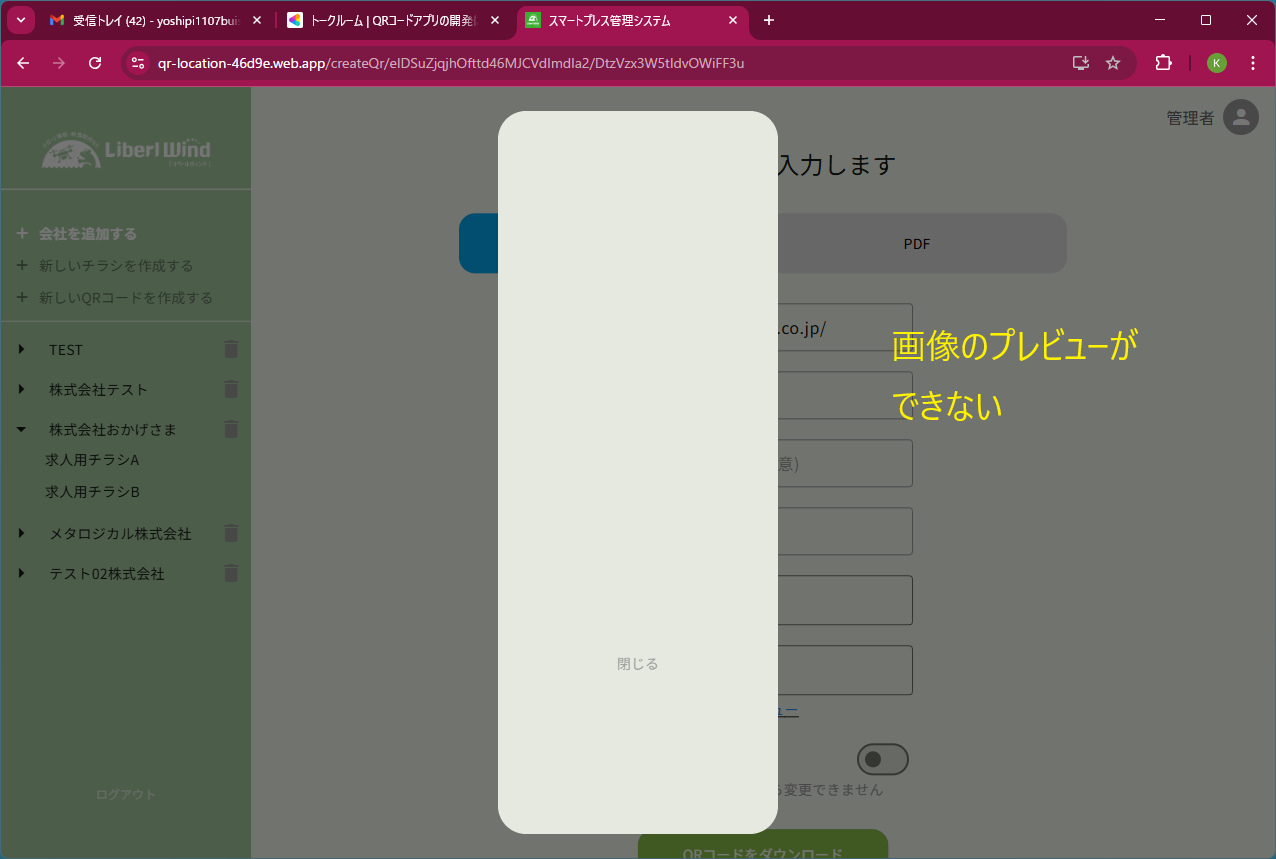Click the Chrome tab search chevron
Image resolution: width=1276 pixels, height=859 pixels.
click(x=21, y=20)
